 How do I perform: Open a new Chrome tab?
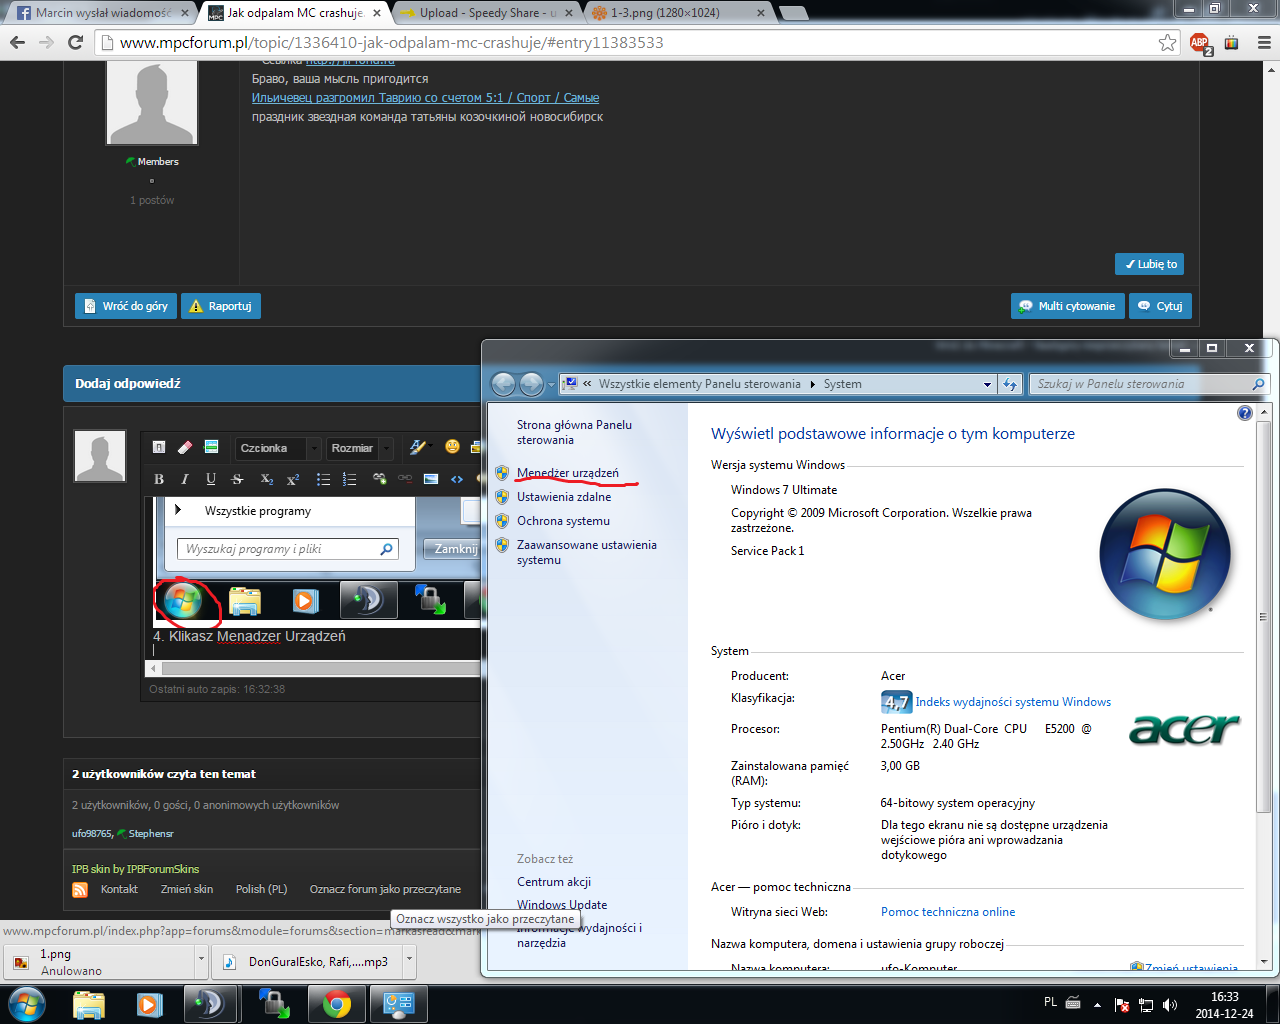tap(793, 13)
